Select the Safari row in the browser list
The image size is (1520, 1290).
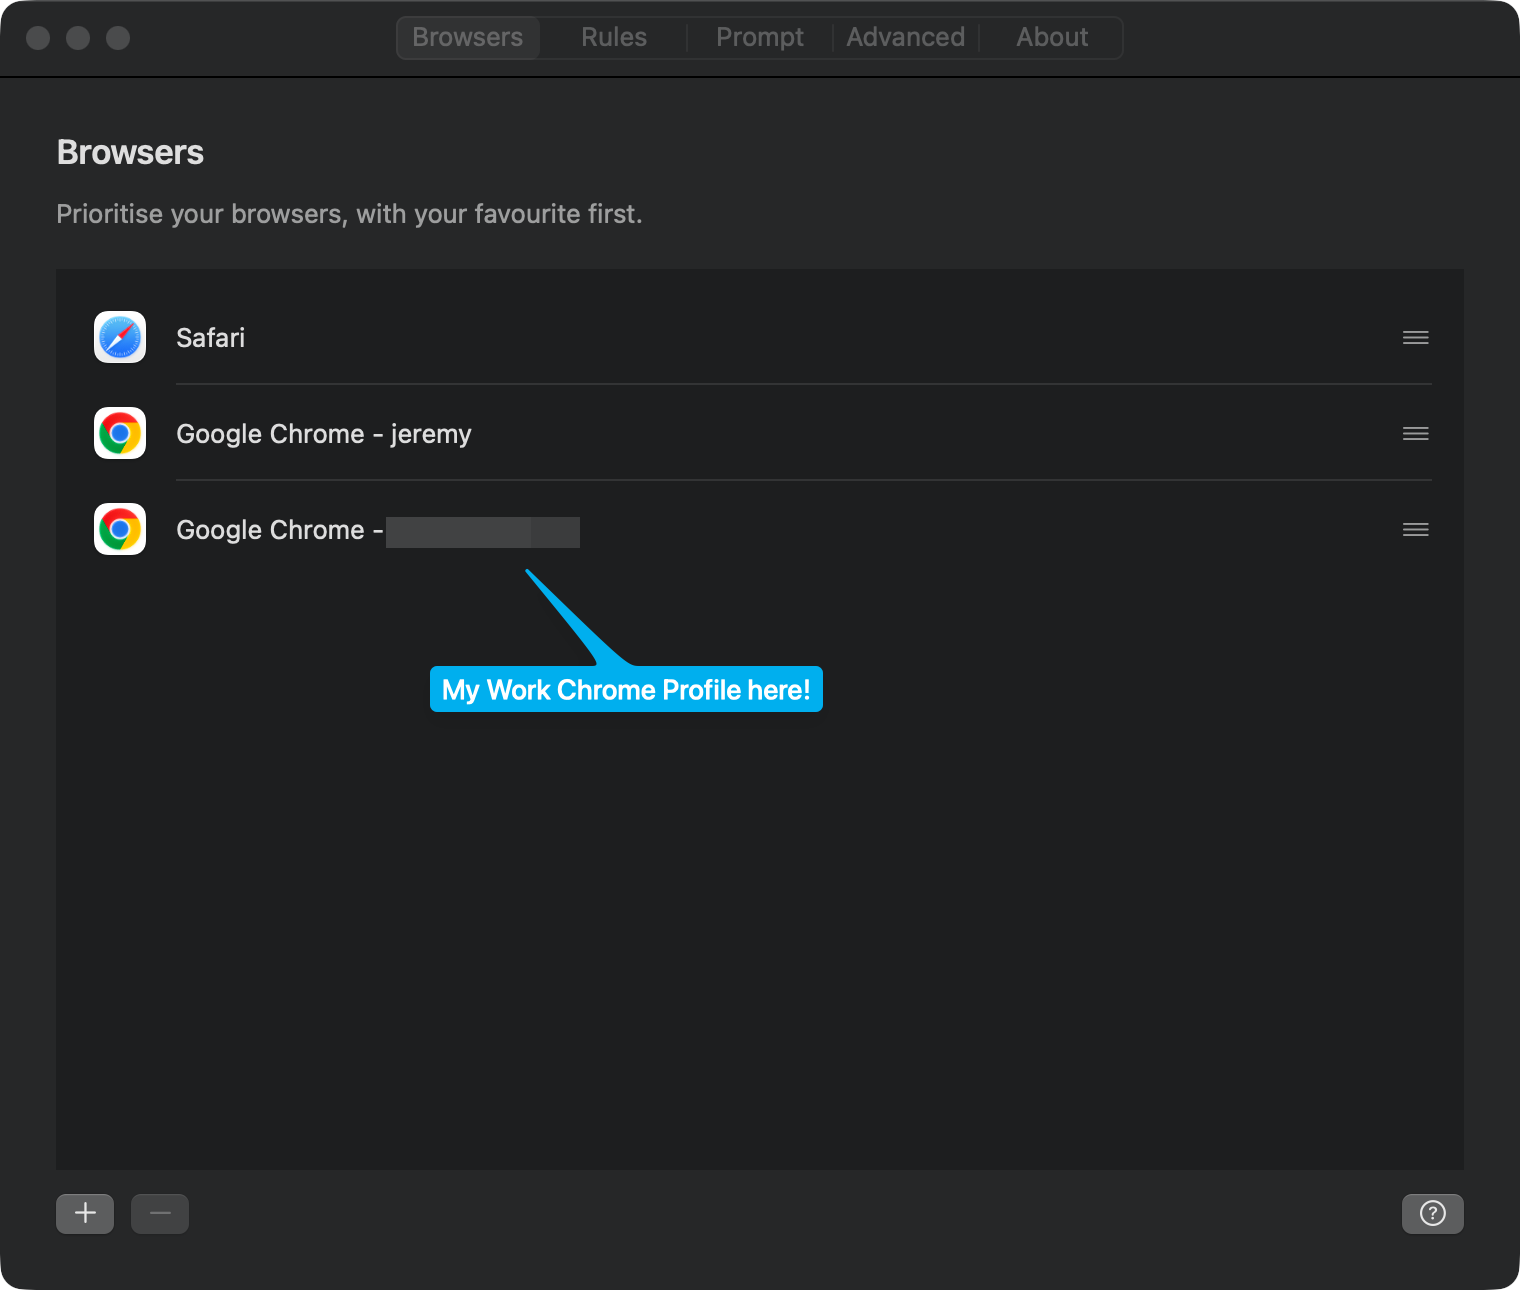[x=700, y=337]
